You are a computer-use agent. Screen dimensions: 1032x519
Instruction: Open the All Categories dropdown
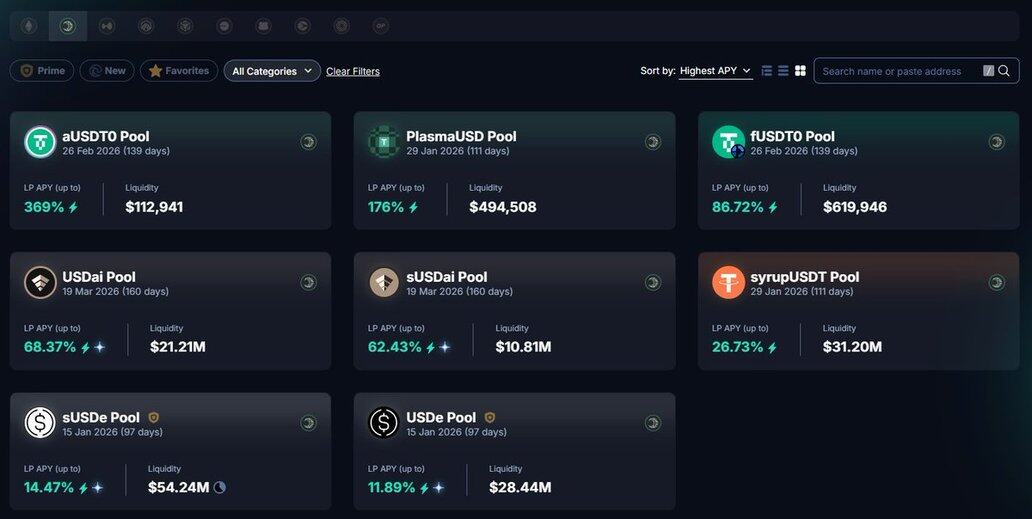pyautogui.click(x=272, y=71)
